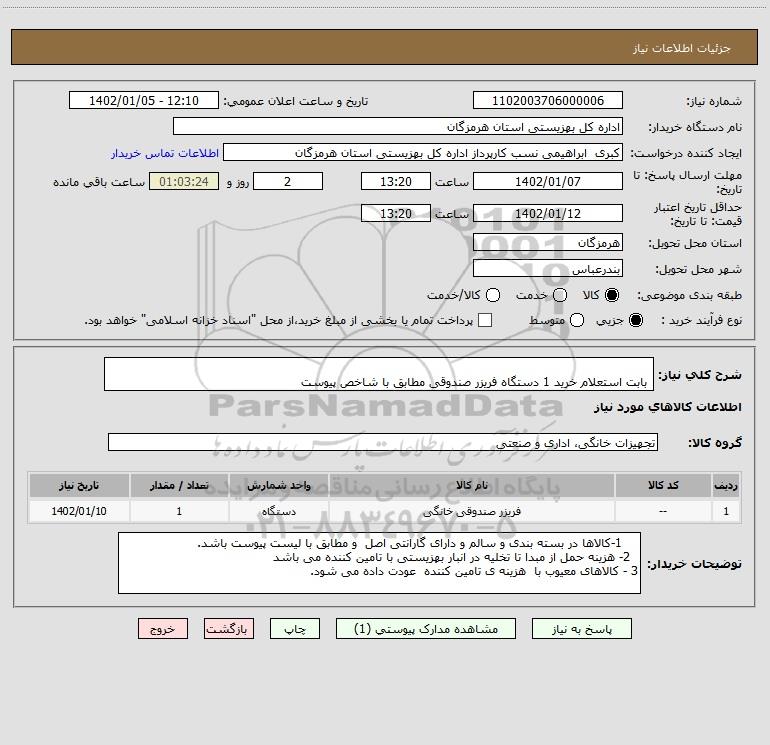Select the کالا radio button
This screenshot has width=770, height=745.
click(x=612, y=295)
